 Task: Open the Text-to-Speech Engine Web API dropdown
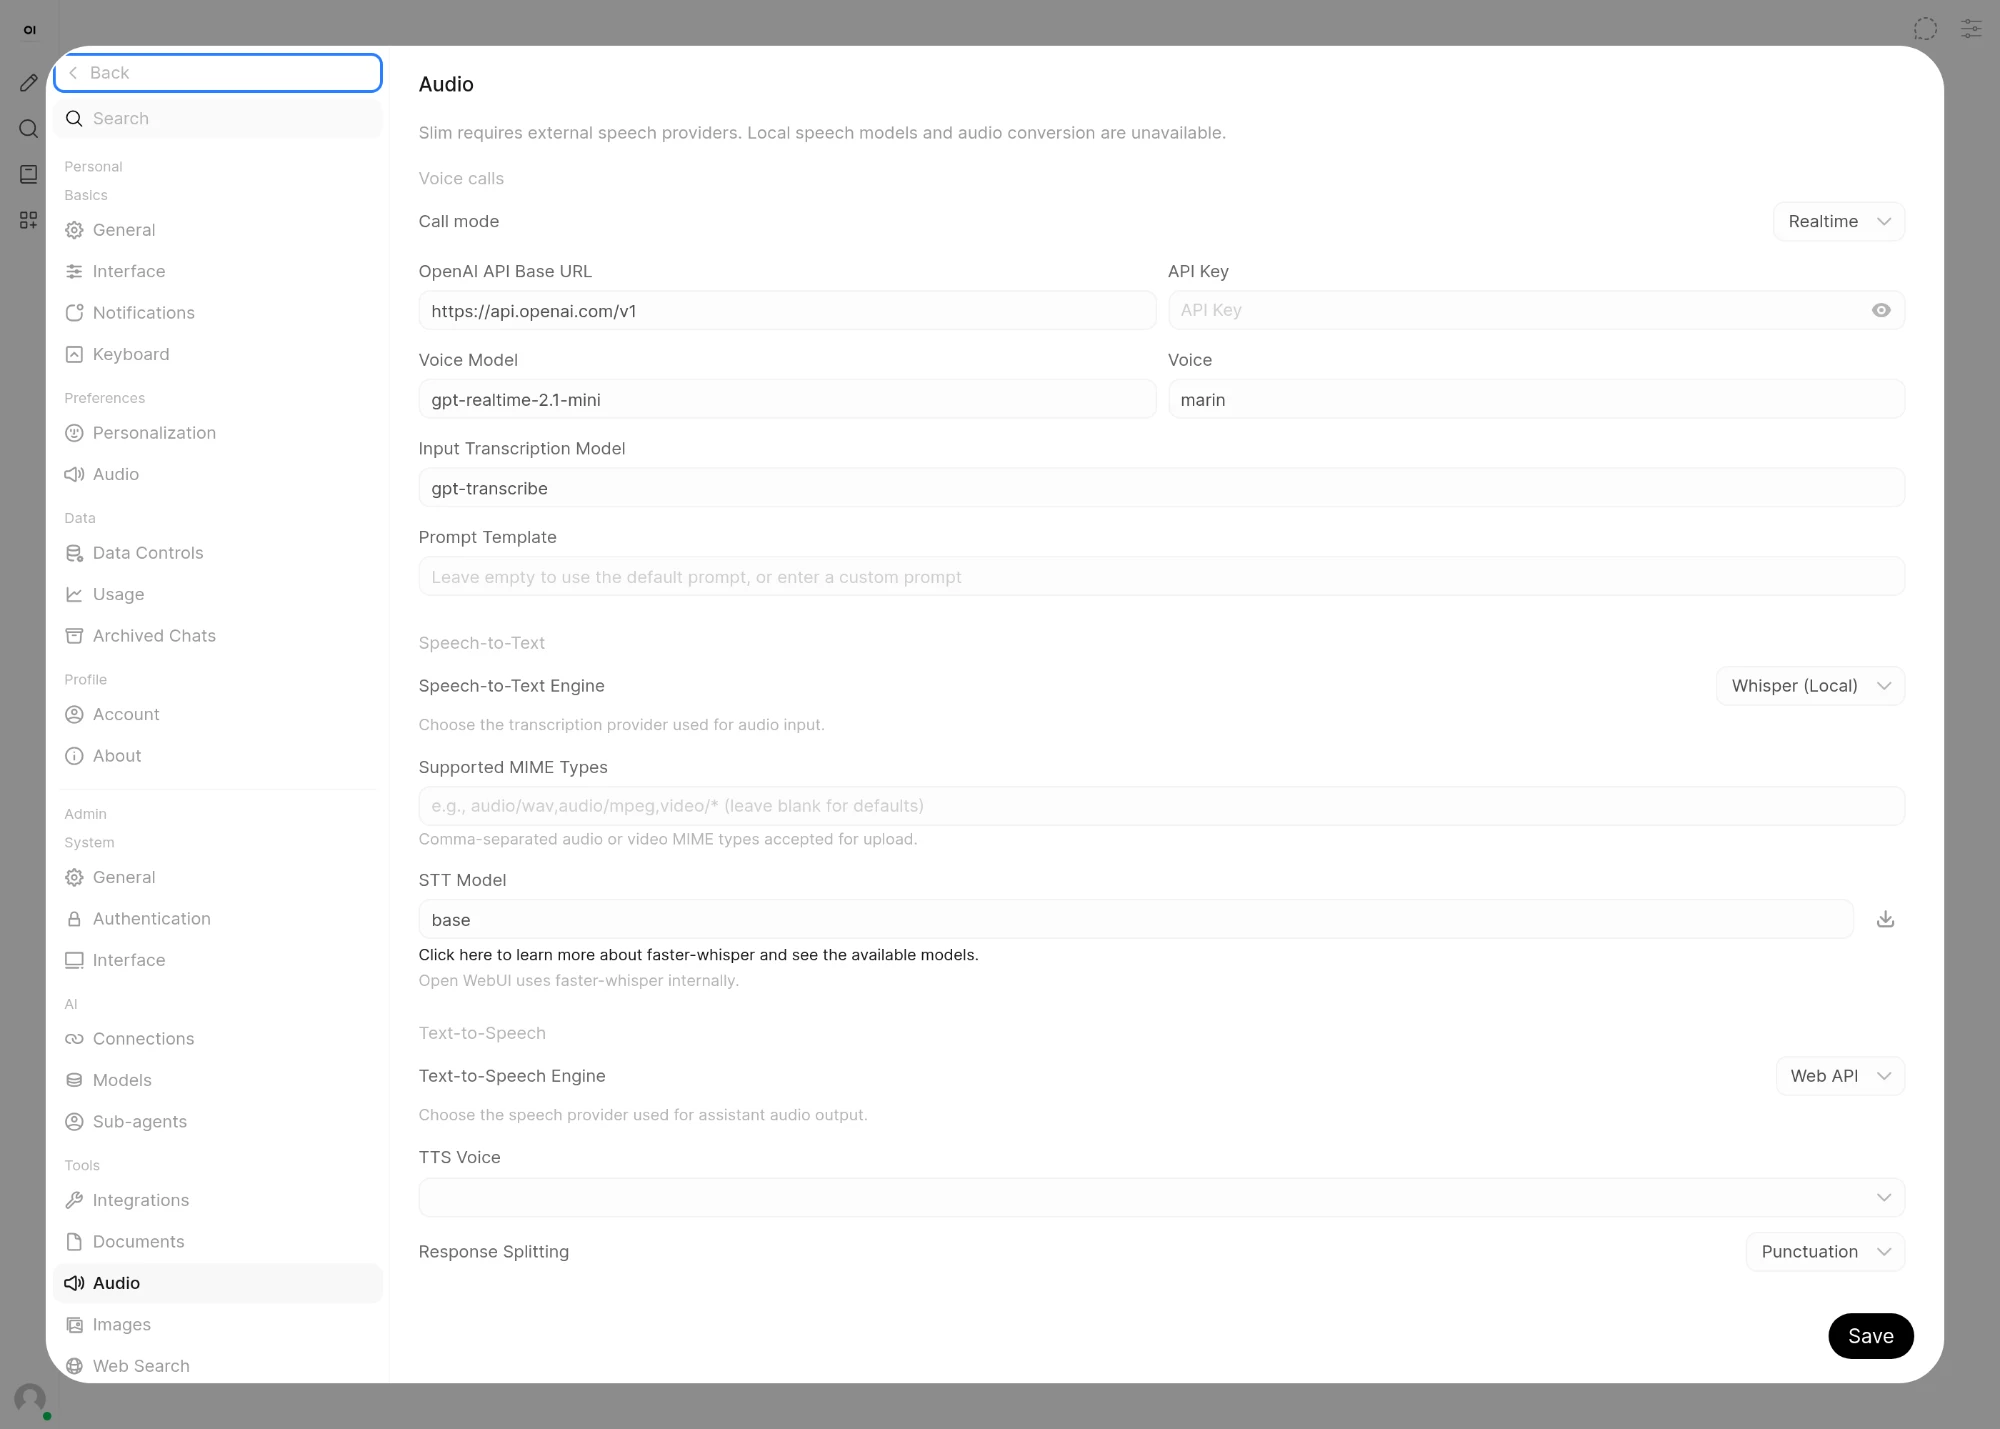click(1840, 1076)
